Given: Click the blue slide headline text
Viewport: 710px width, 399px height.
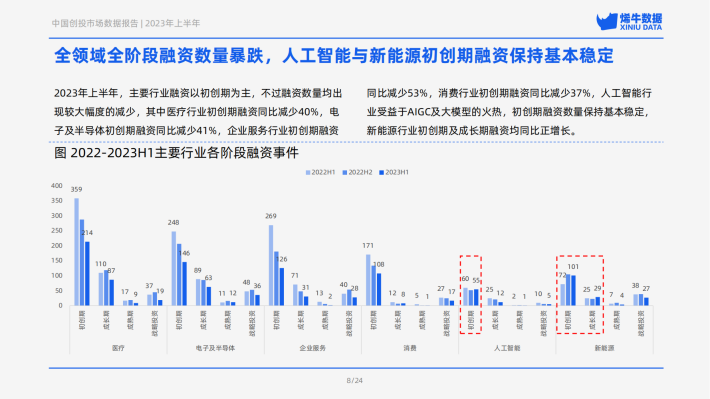Looking at the screenshot, I should pos(334,56).
